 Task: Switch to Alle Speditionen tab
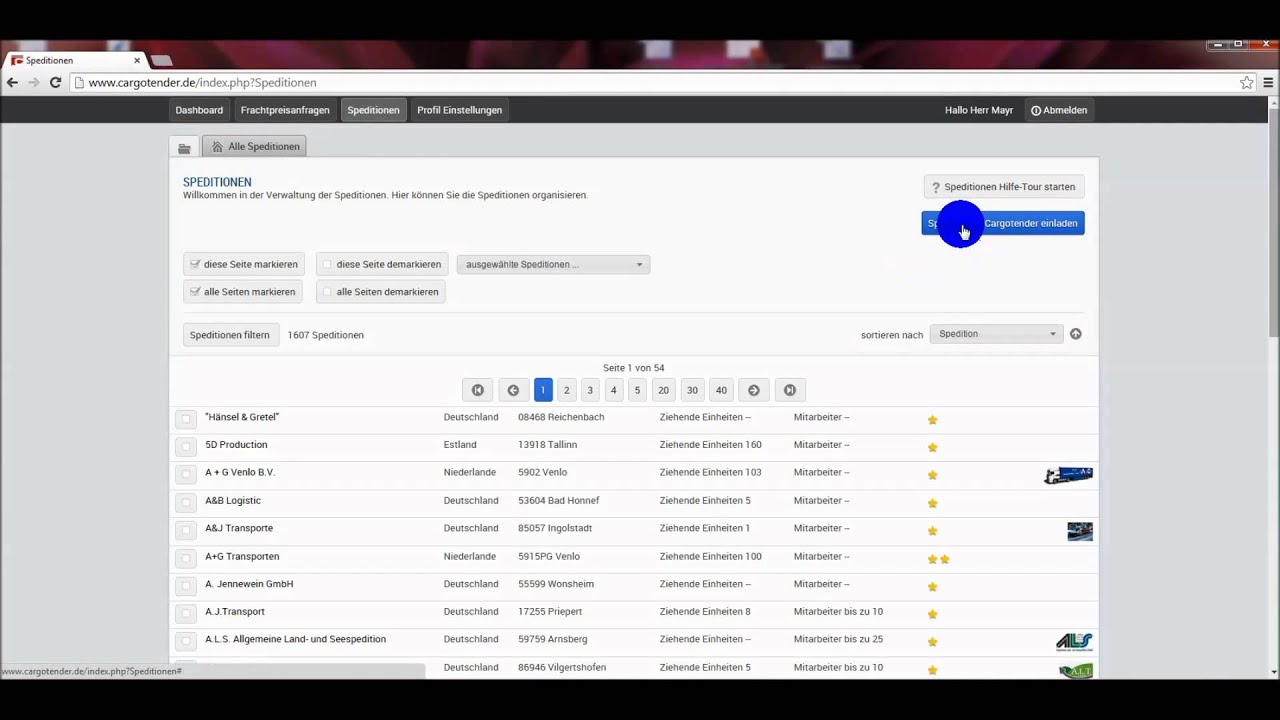pyautogui.click(x=254, y=147)
